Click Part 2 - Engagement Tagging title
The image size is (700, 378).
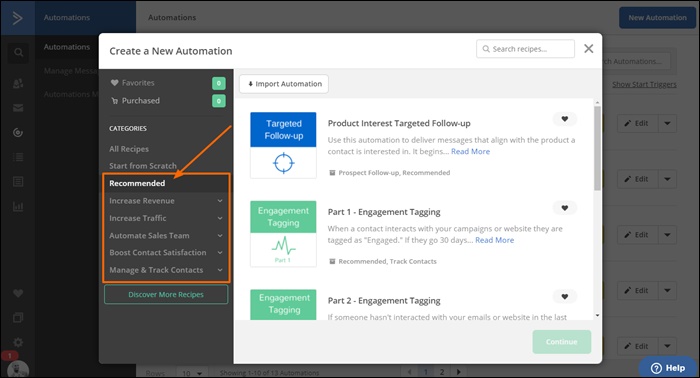coord(384,301)
